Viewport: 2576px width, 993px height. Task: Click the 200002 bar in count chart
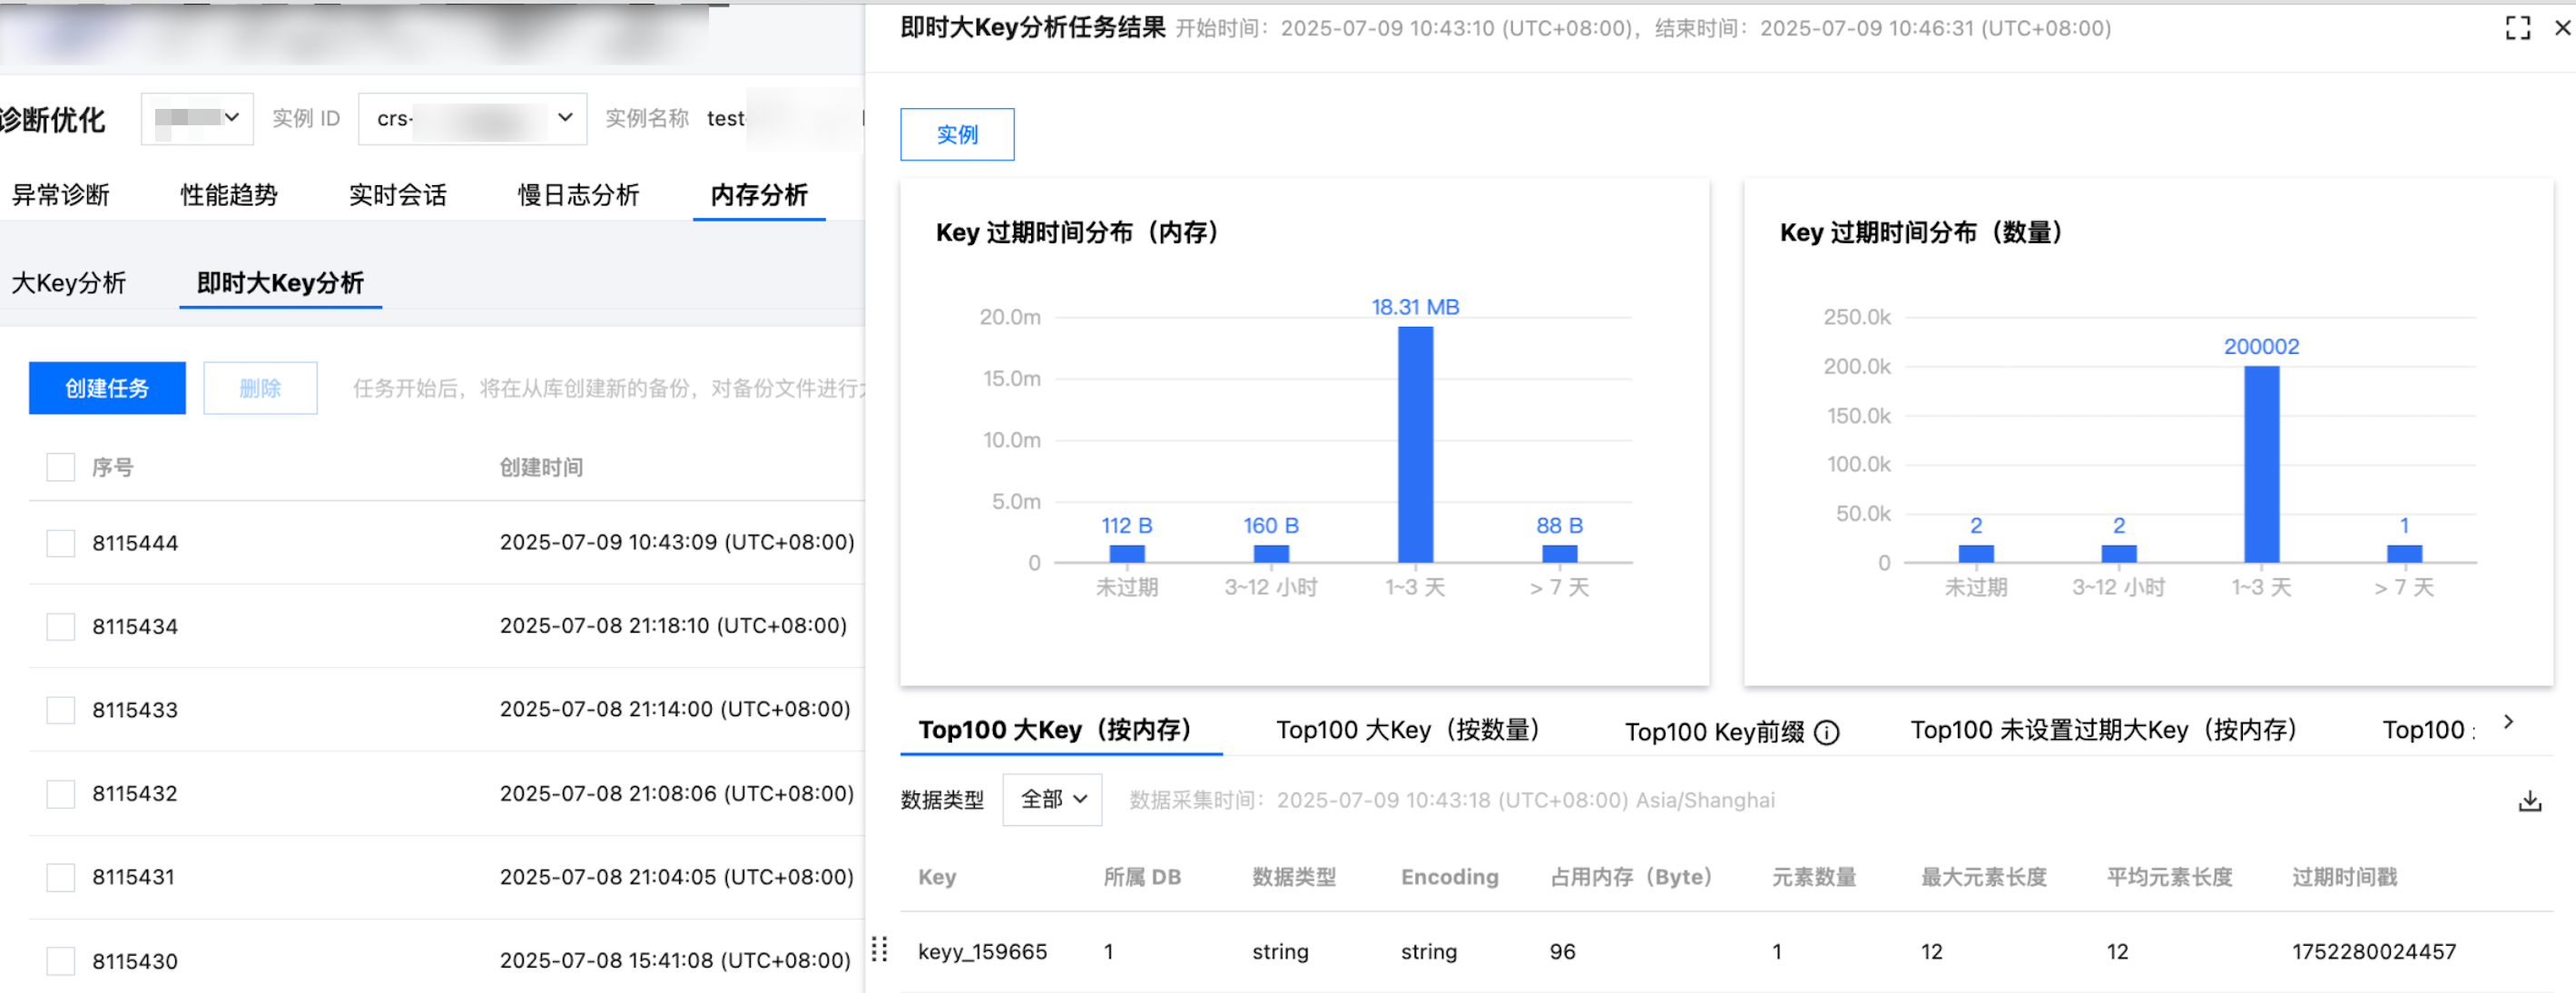tap(2260, 464)
